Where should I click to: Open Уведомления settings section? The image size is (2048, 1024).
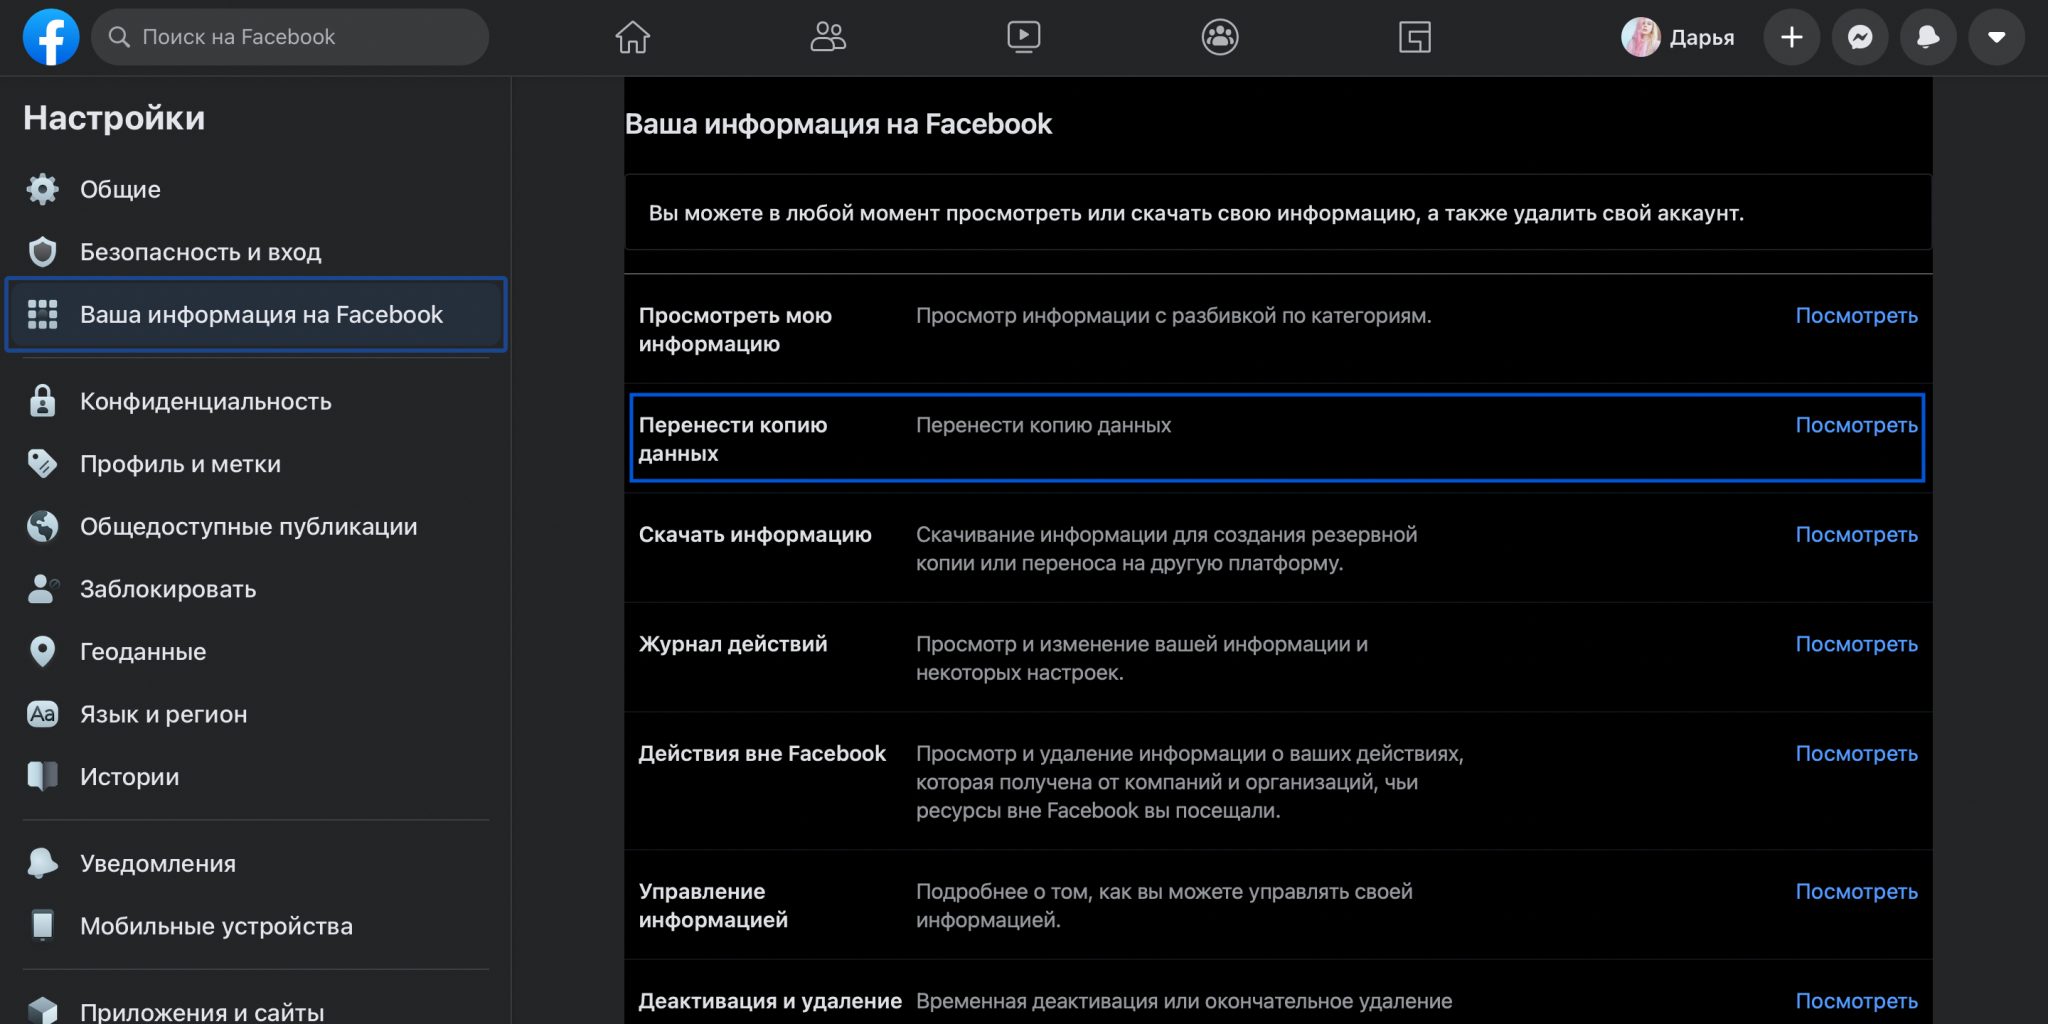[158, 863]
